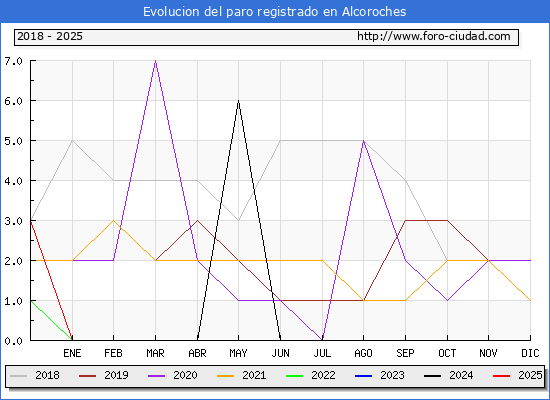Select the red 2025 legend line swatch
The width and height of the screenshot is (550, 400).
point(502,376)
